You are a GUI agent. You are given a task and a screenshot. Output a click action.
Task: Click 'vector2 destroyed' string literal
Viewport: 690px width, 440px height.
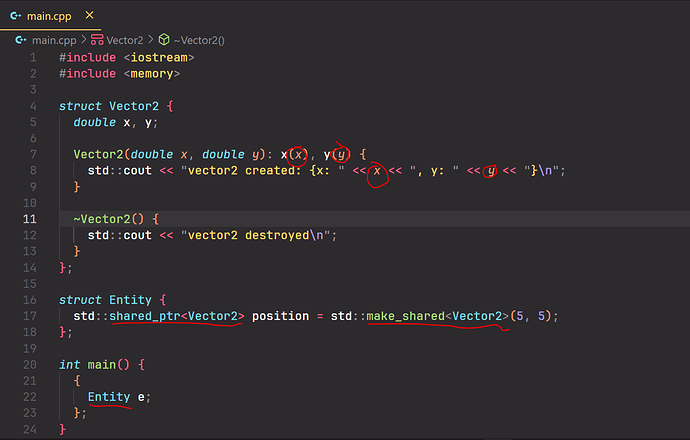(x=256, y=235)
